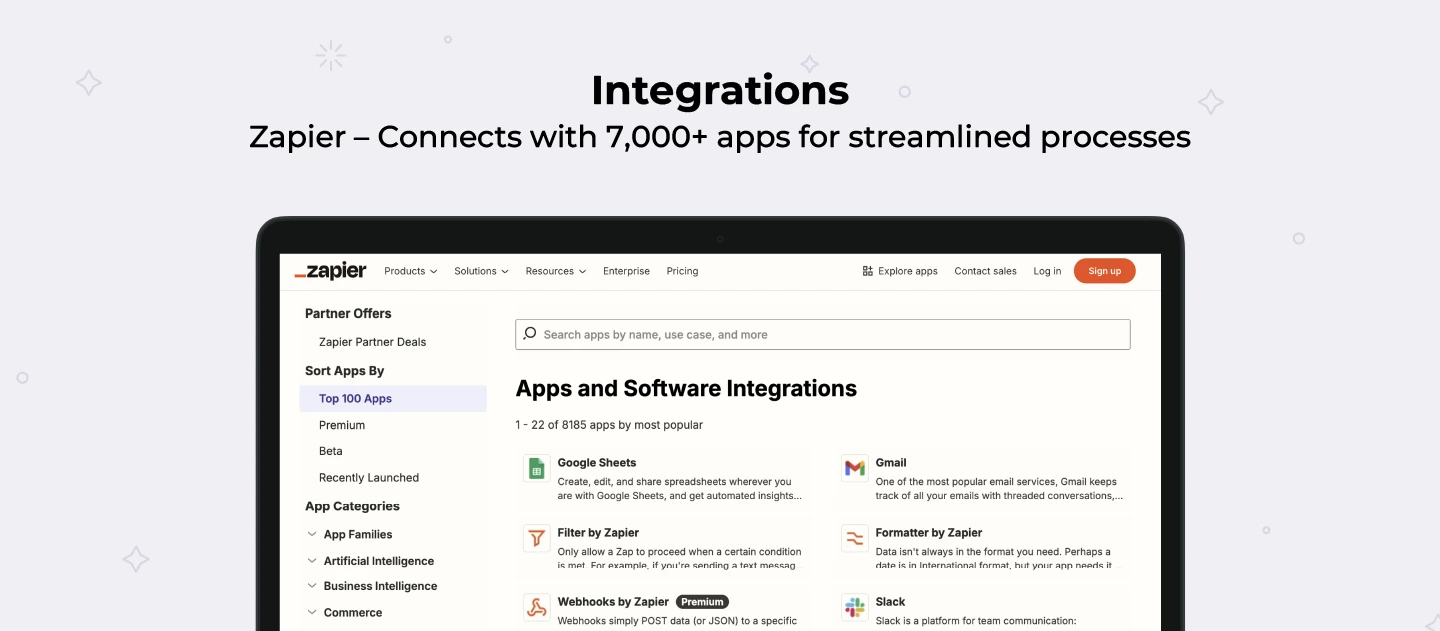Select the Filter by Zapier funnel icon
Viewport: 1440px width, 631px height.
pyautogui.click(x=536, y=538)
